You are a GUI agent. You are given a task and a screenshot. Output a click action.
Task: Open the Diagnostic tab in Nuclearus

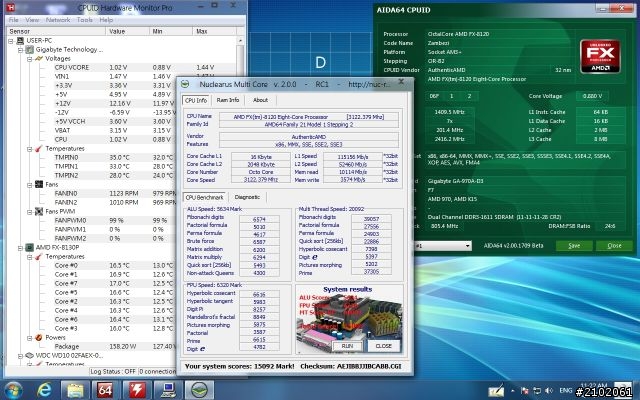[x=247, y=197]
